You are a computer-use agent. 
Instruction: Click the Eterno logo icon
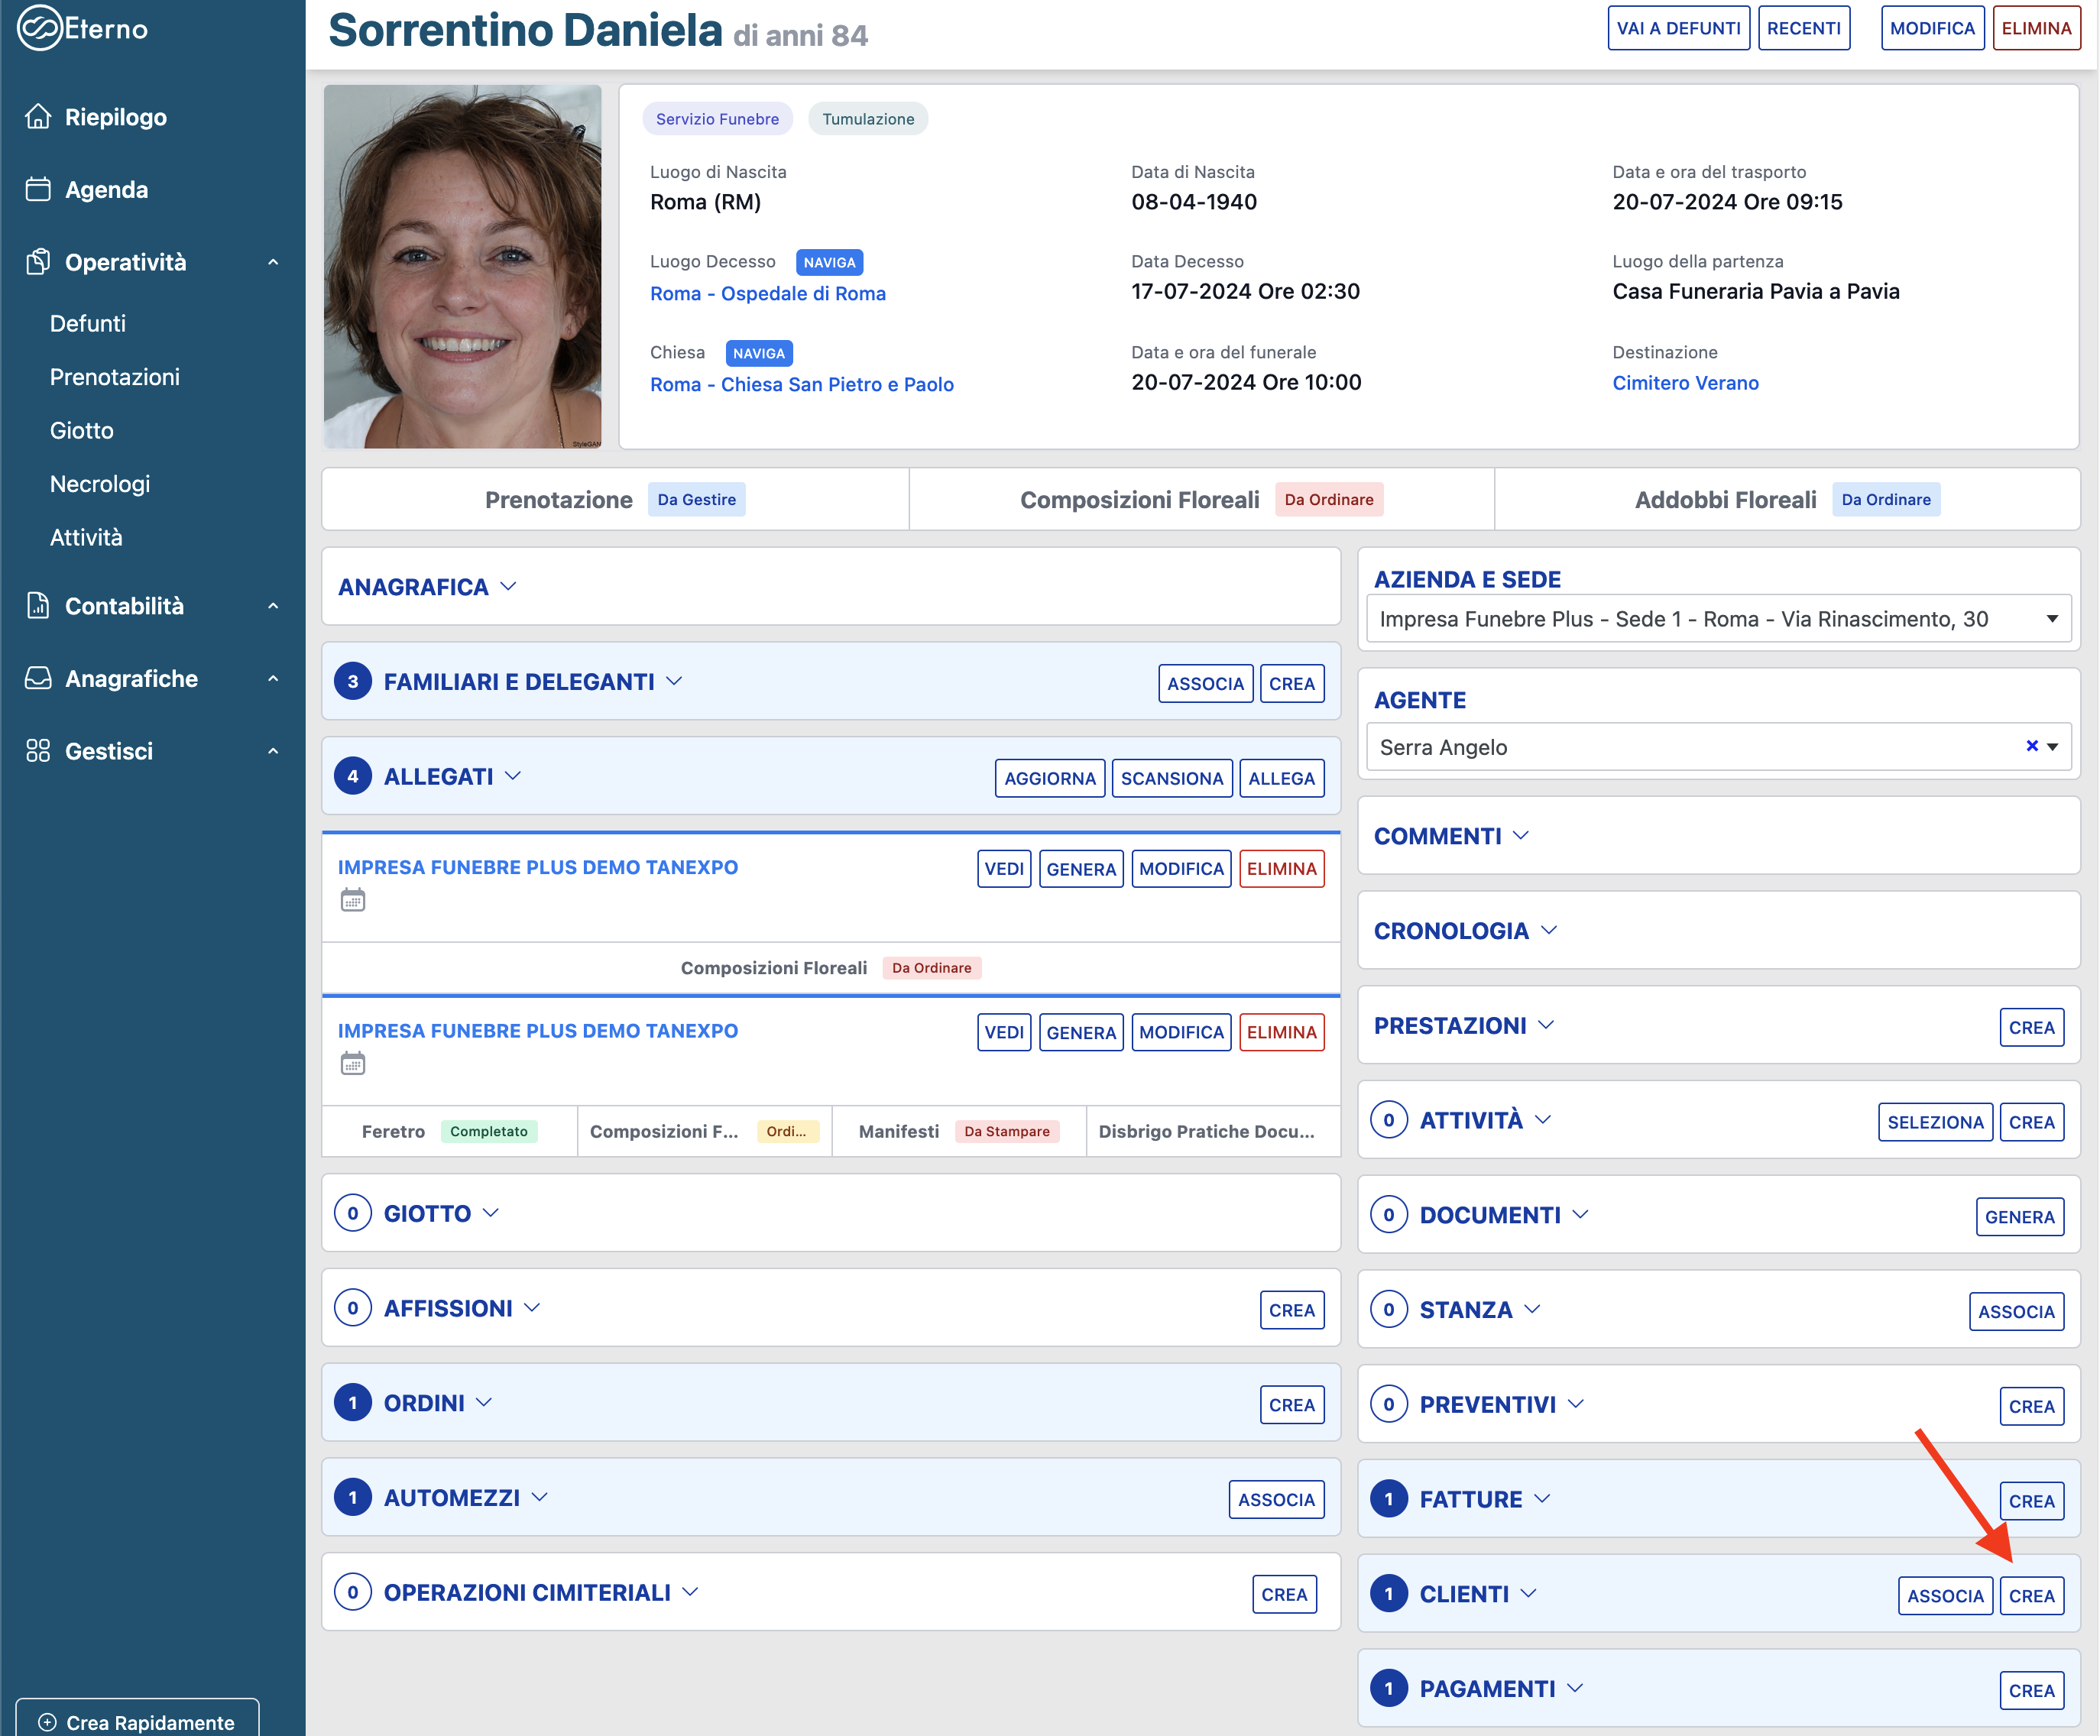coord(40,28)
